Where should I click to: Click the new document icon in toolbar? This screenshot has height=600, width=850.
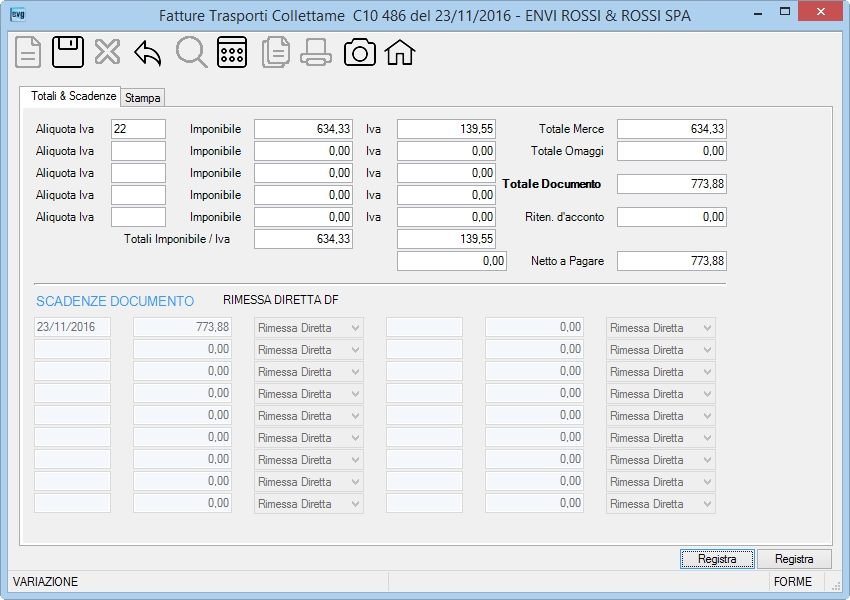(x=28, y=53)
